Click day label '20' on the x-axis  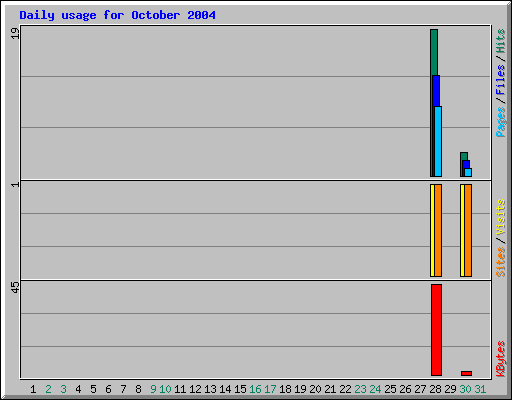point(315,389)
